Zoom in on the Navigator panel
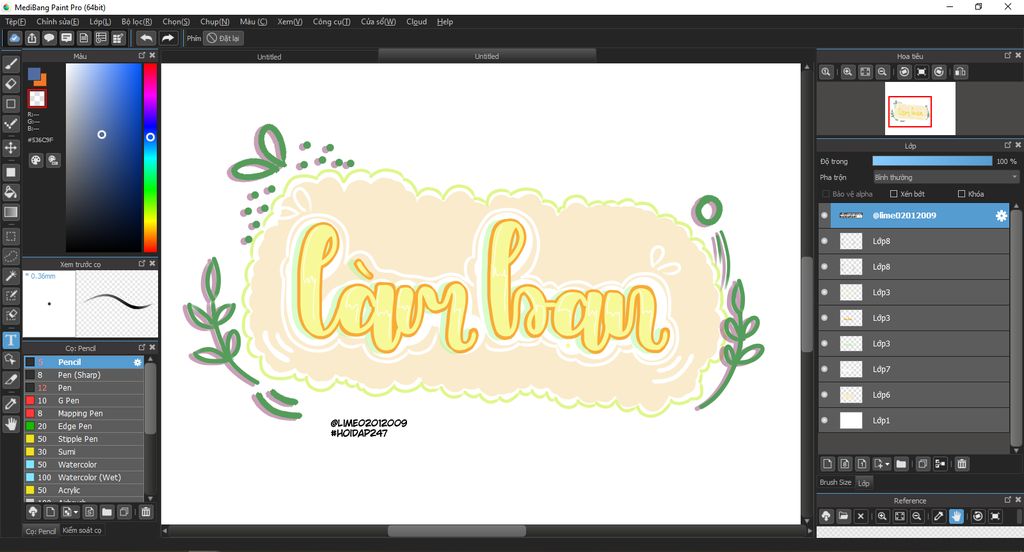 coord(848,72)
